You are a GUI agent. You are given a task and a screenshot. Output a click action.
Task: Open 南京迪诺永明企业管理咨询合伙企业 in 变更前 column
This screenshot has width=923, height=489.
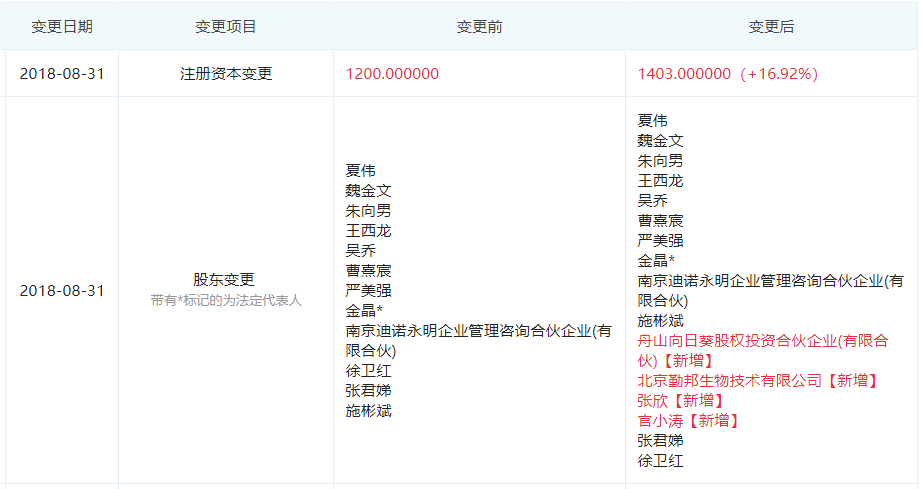tap(479, 341)
